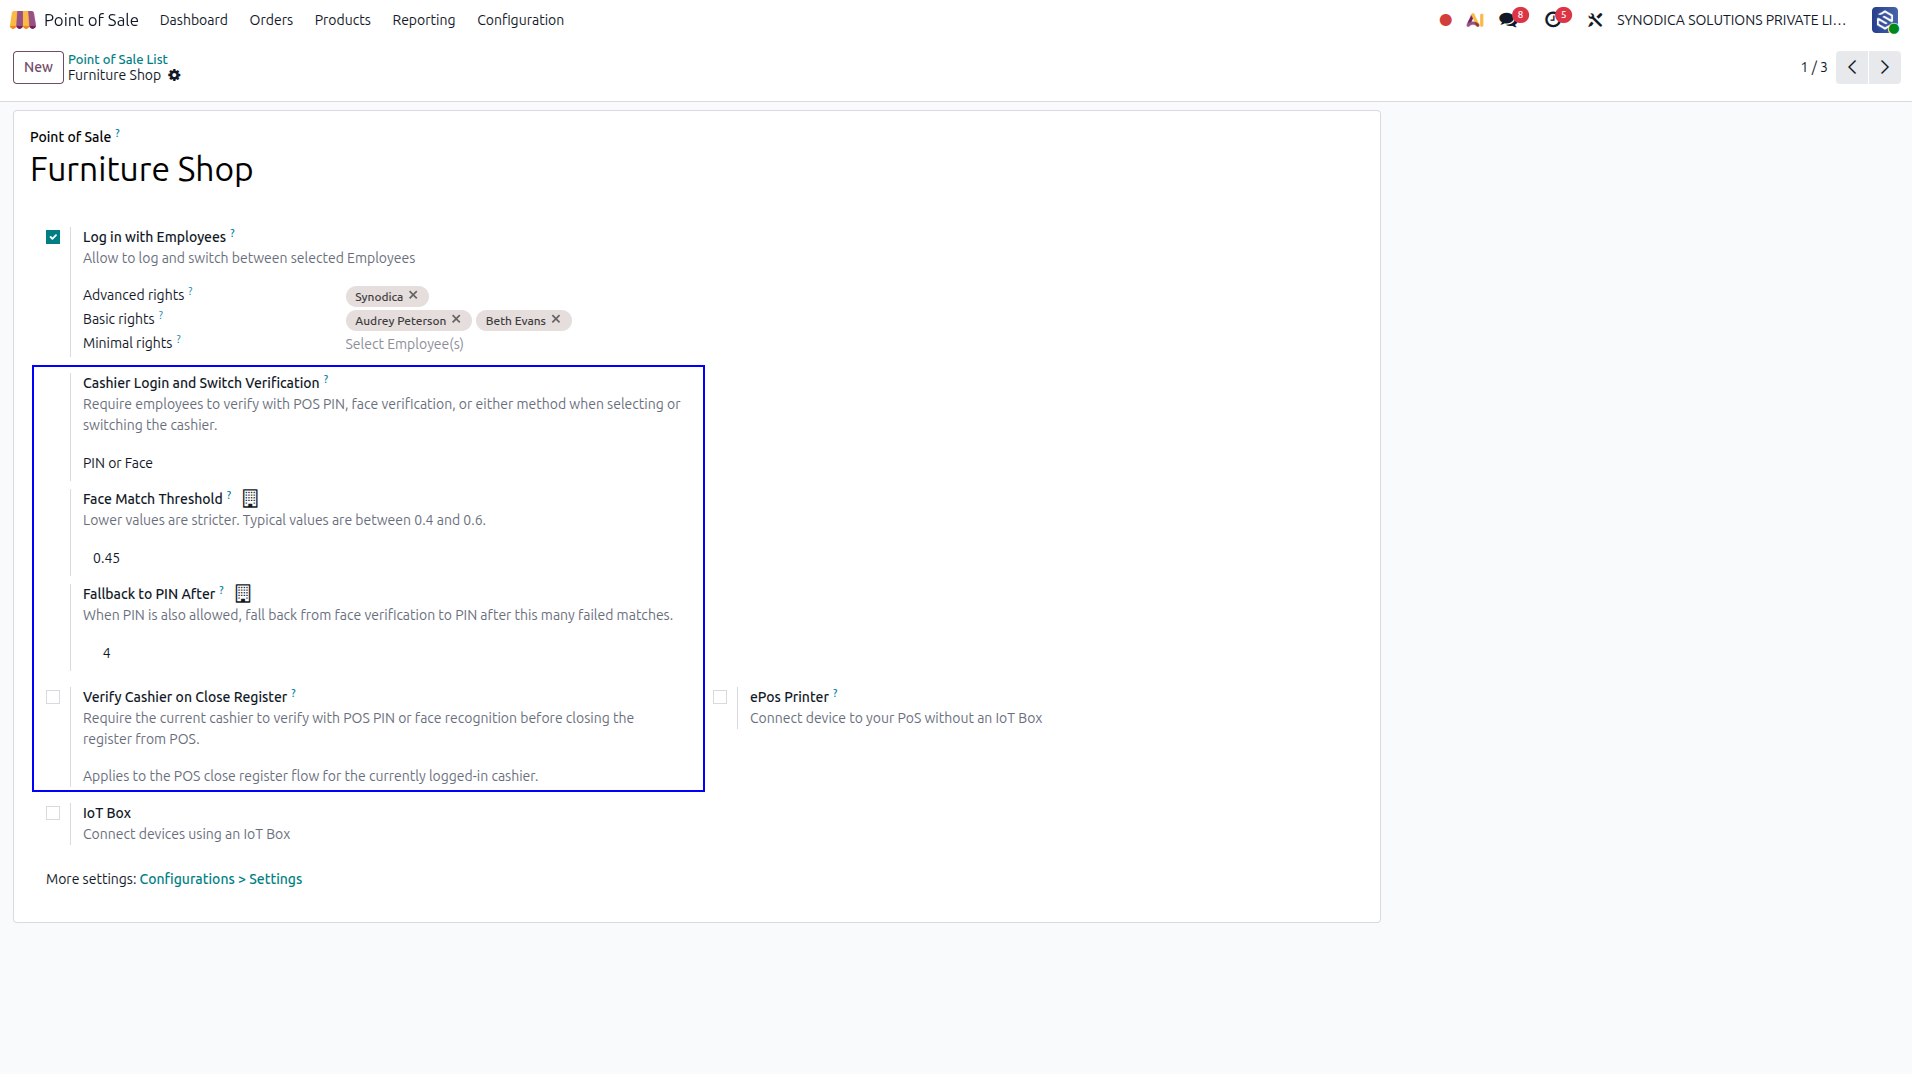Open the Point of Sale app icon
The image size is (1912, 1074).
pos(23,20)
